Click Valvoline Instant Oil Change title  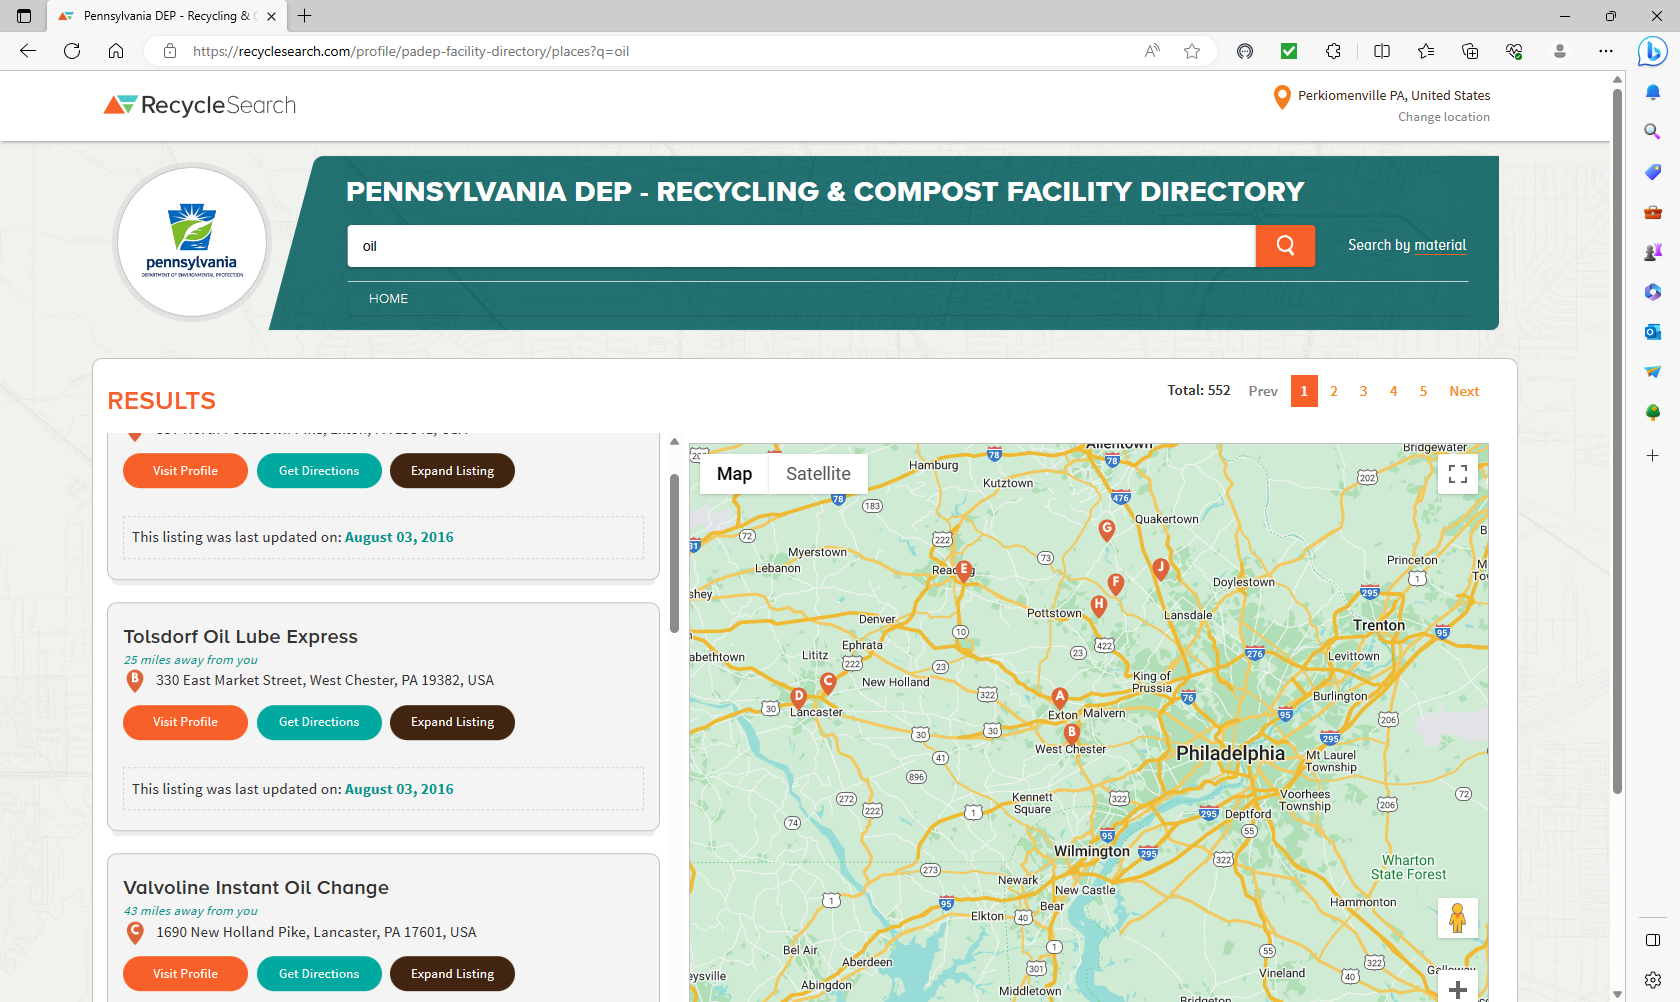pyautogui.click(x=256, y=888)
